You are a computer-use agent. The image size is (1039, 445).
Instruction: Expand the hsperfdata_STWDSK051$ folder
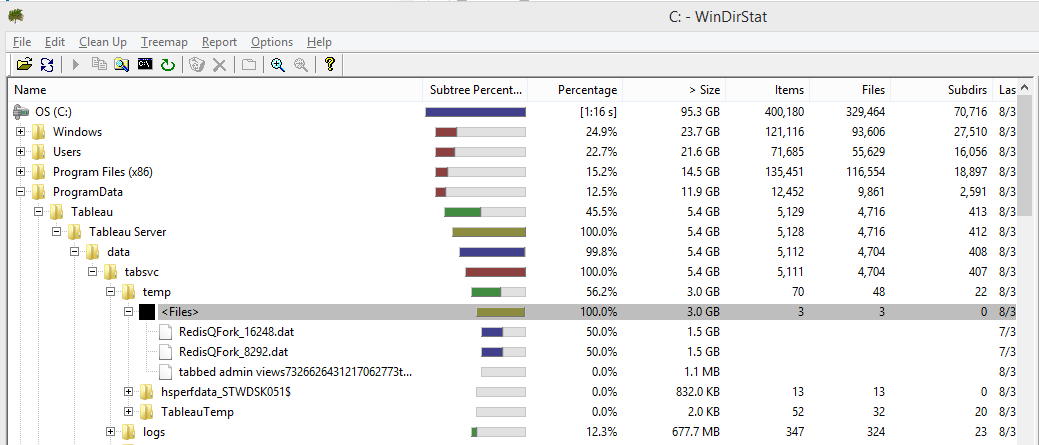(x=129, y=391)
